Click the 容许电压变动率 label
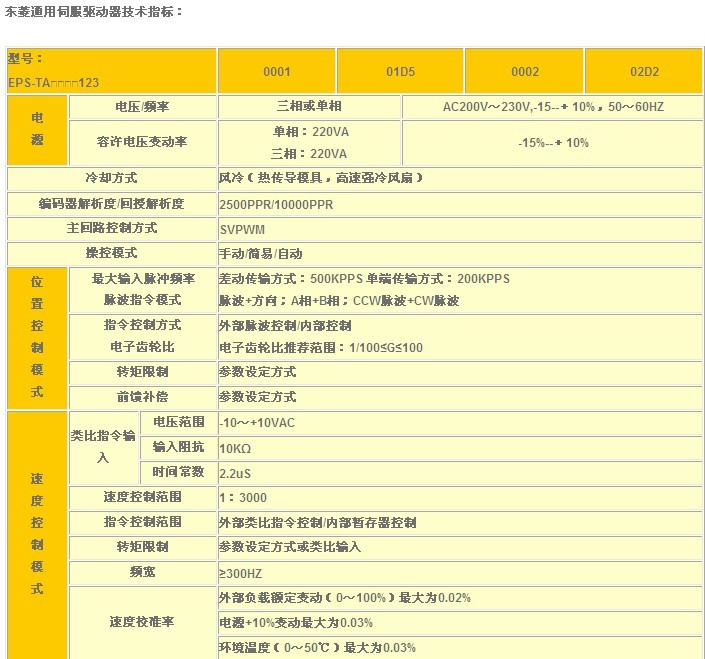Image resolution: width=705 pixels, height=659 pixels. click(x=142, y=142)
